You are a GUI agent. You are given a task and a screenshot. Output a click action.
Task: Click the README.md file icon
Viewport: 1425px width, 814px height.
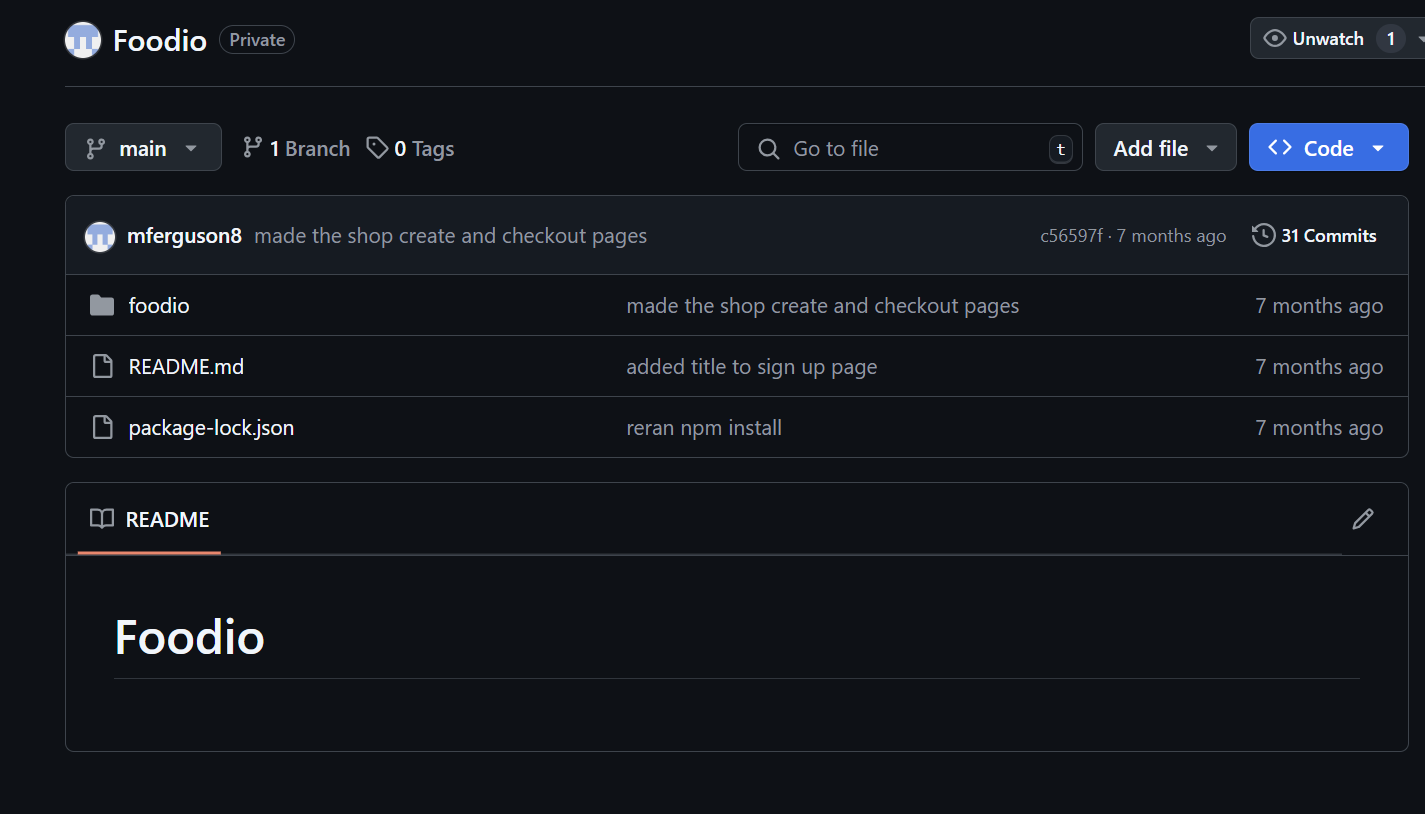pyautogui.click(x=102, y=367)
